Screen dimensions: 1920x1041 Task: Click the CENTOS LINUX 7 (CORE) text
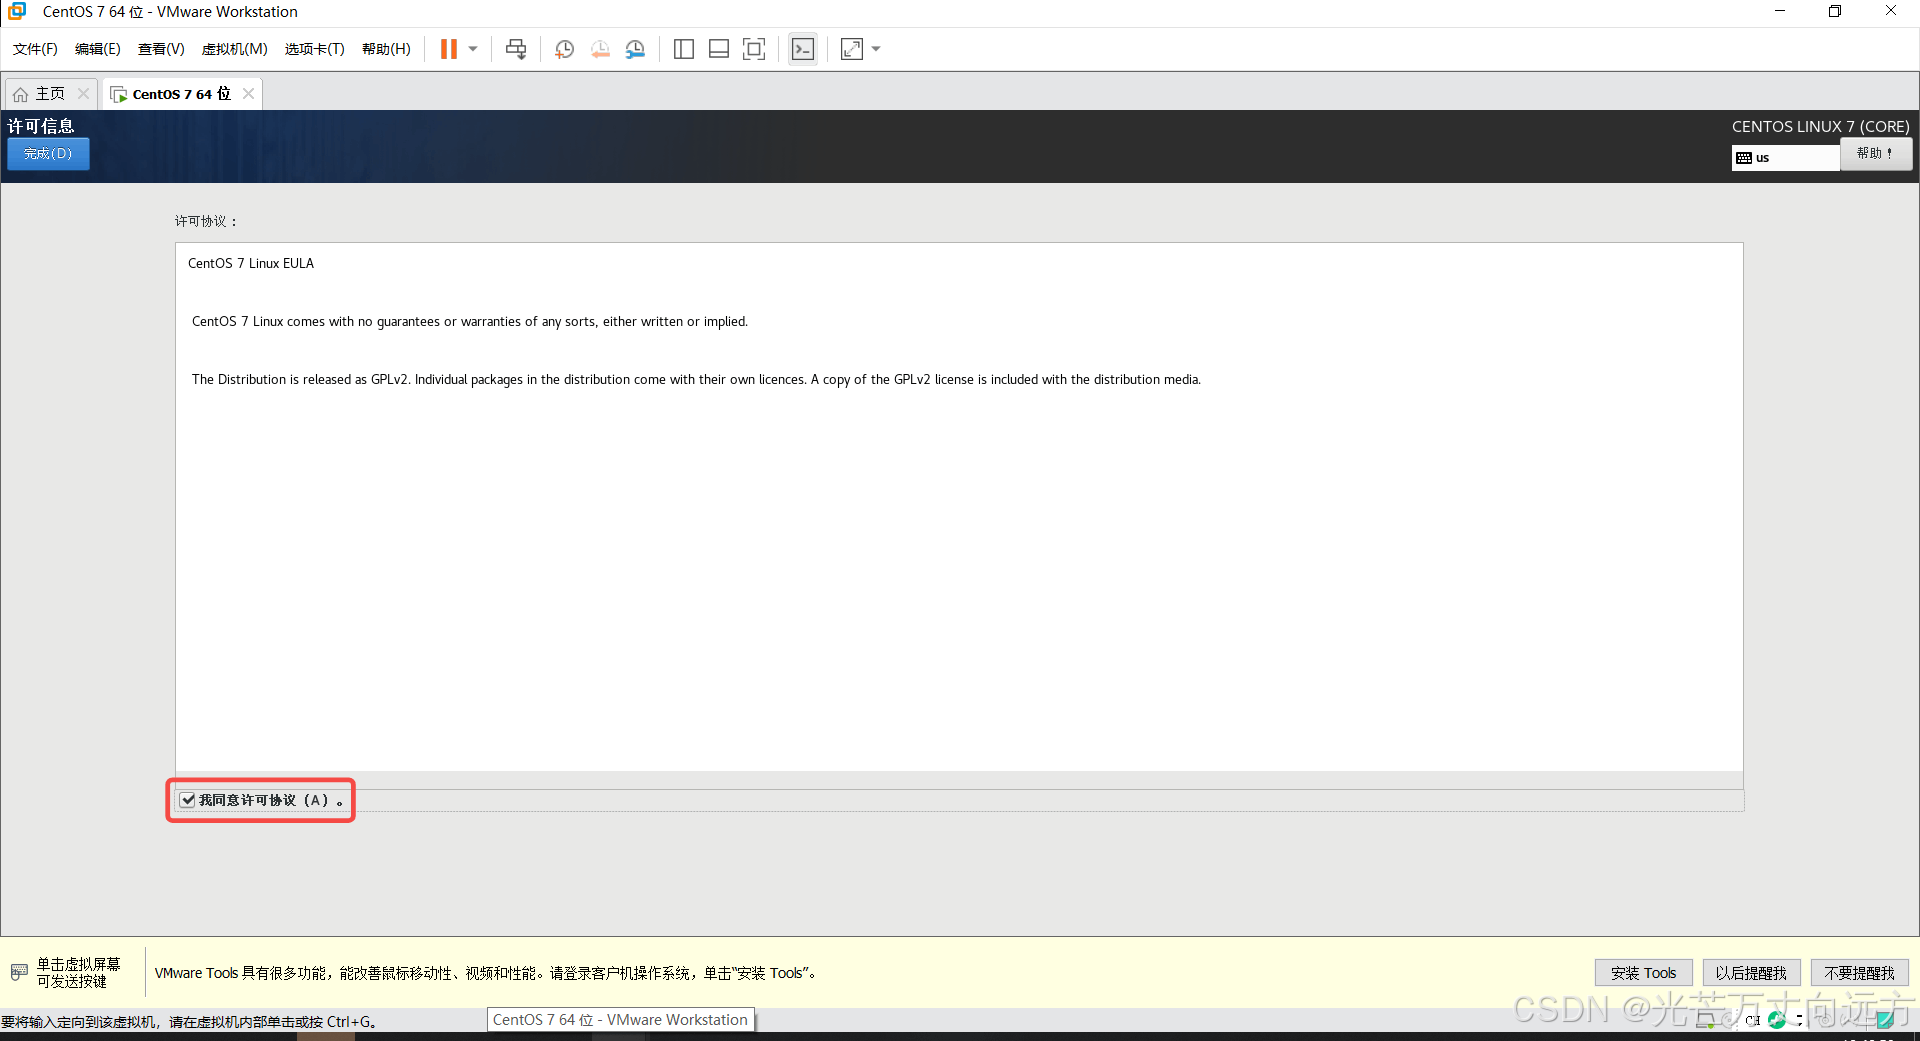(x=1820, y=126)
